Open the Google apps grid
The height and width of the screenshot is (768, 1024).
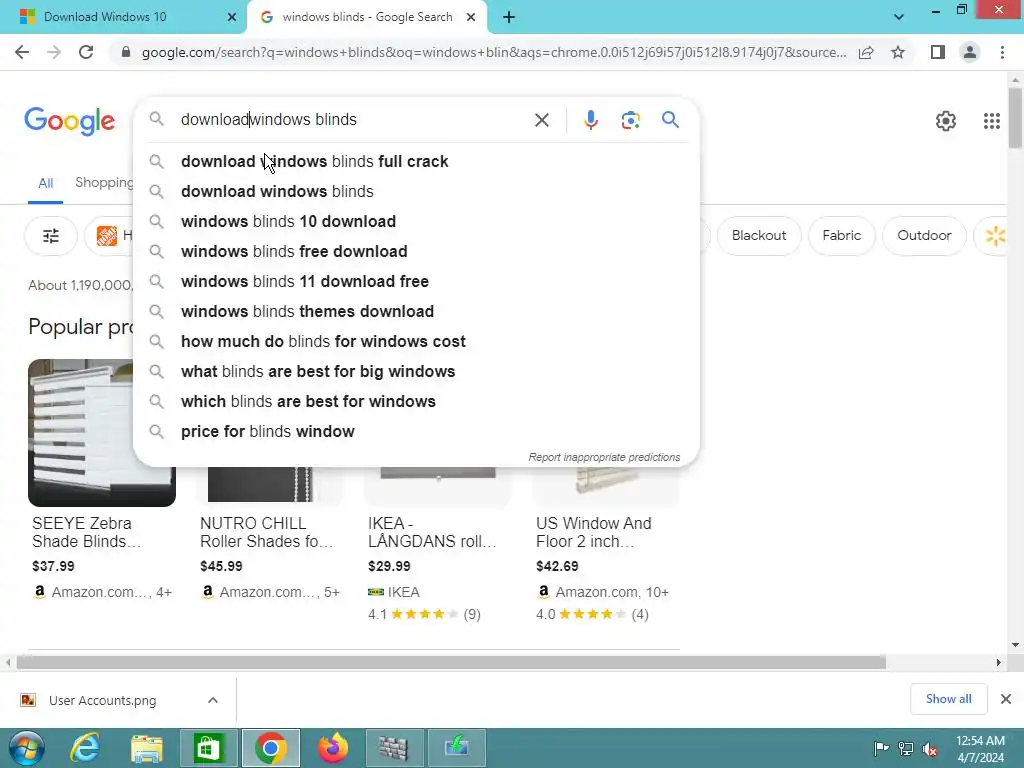tap(991, 121)
